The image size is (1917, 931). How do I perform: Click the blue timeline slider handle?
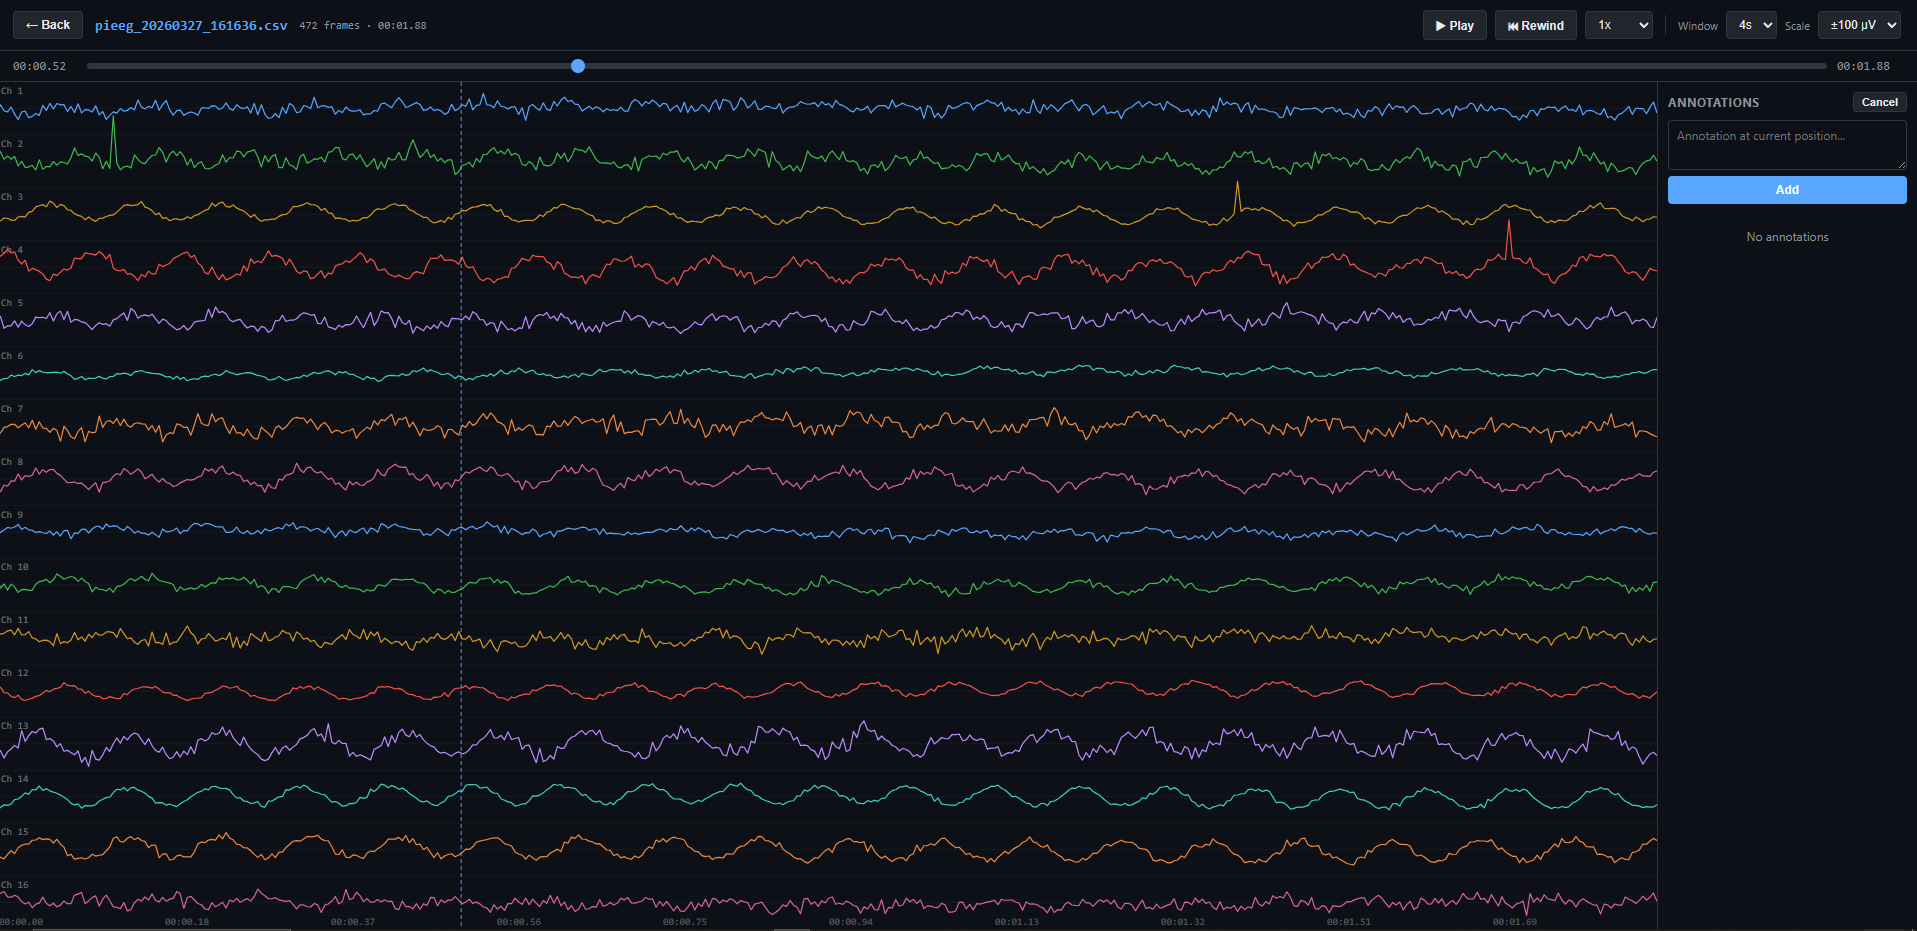(x=578, y=66)
